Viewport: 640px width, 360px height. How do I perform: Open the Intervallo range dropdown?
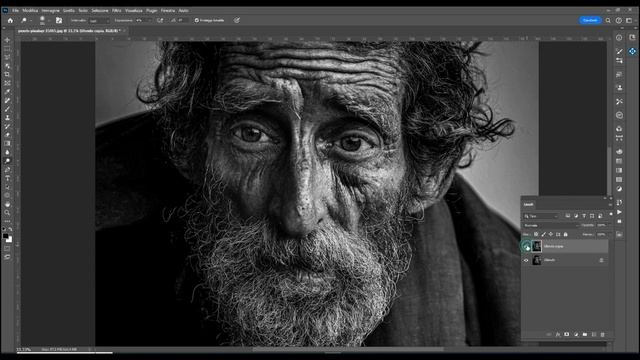[x=99, y=20]
